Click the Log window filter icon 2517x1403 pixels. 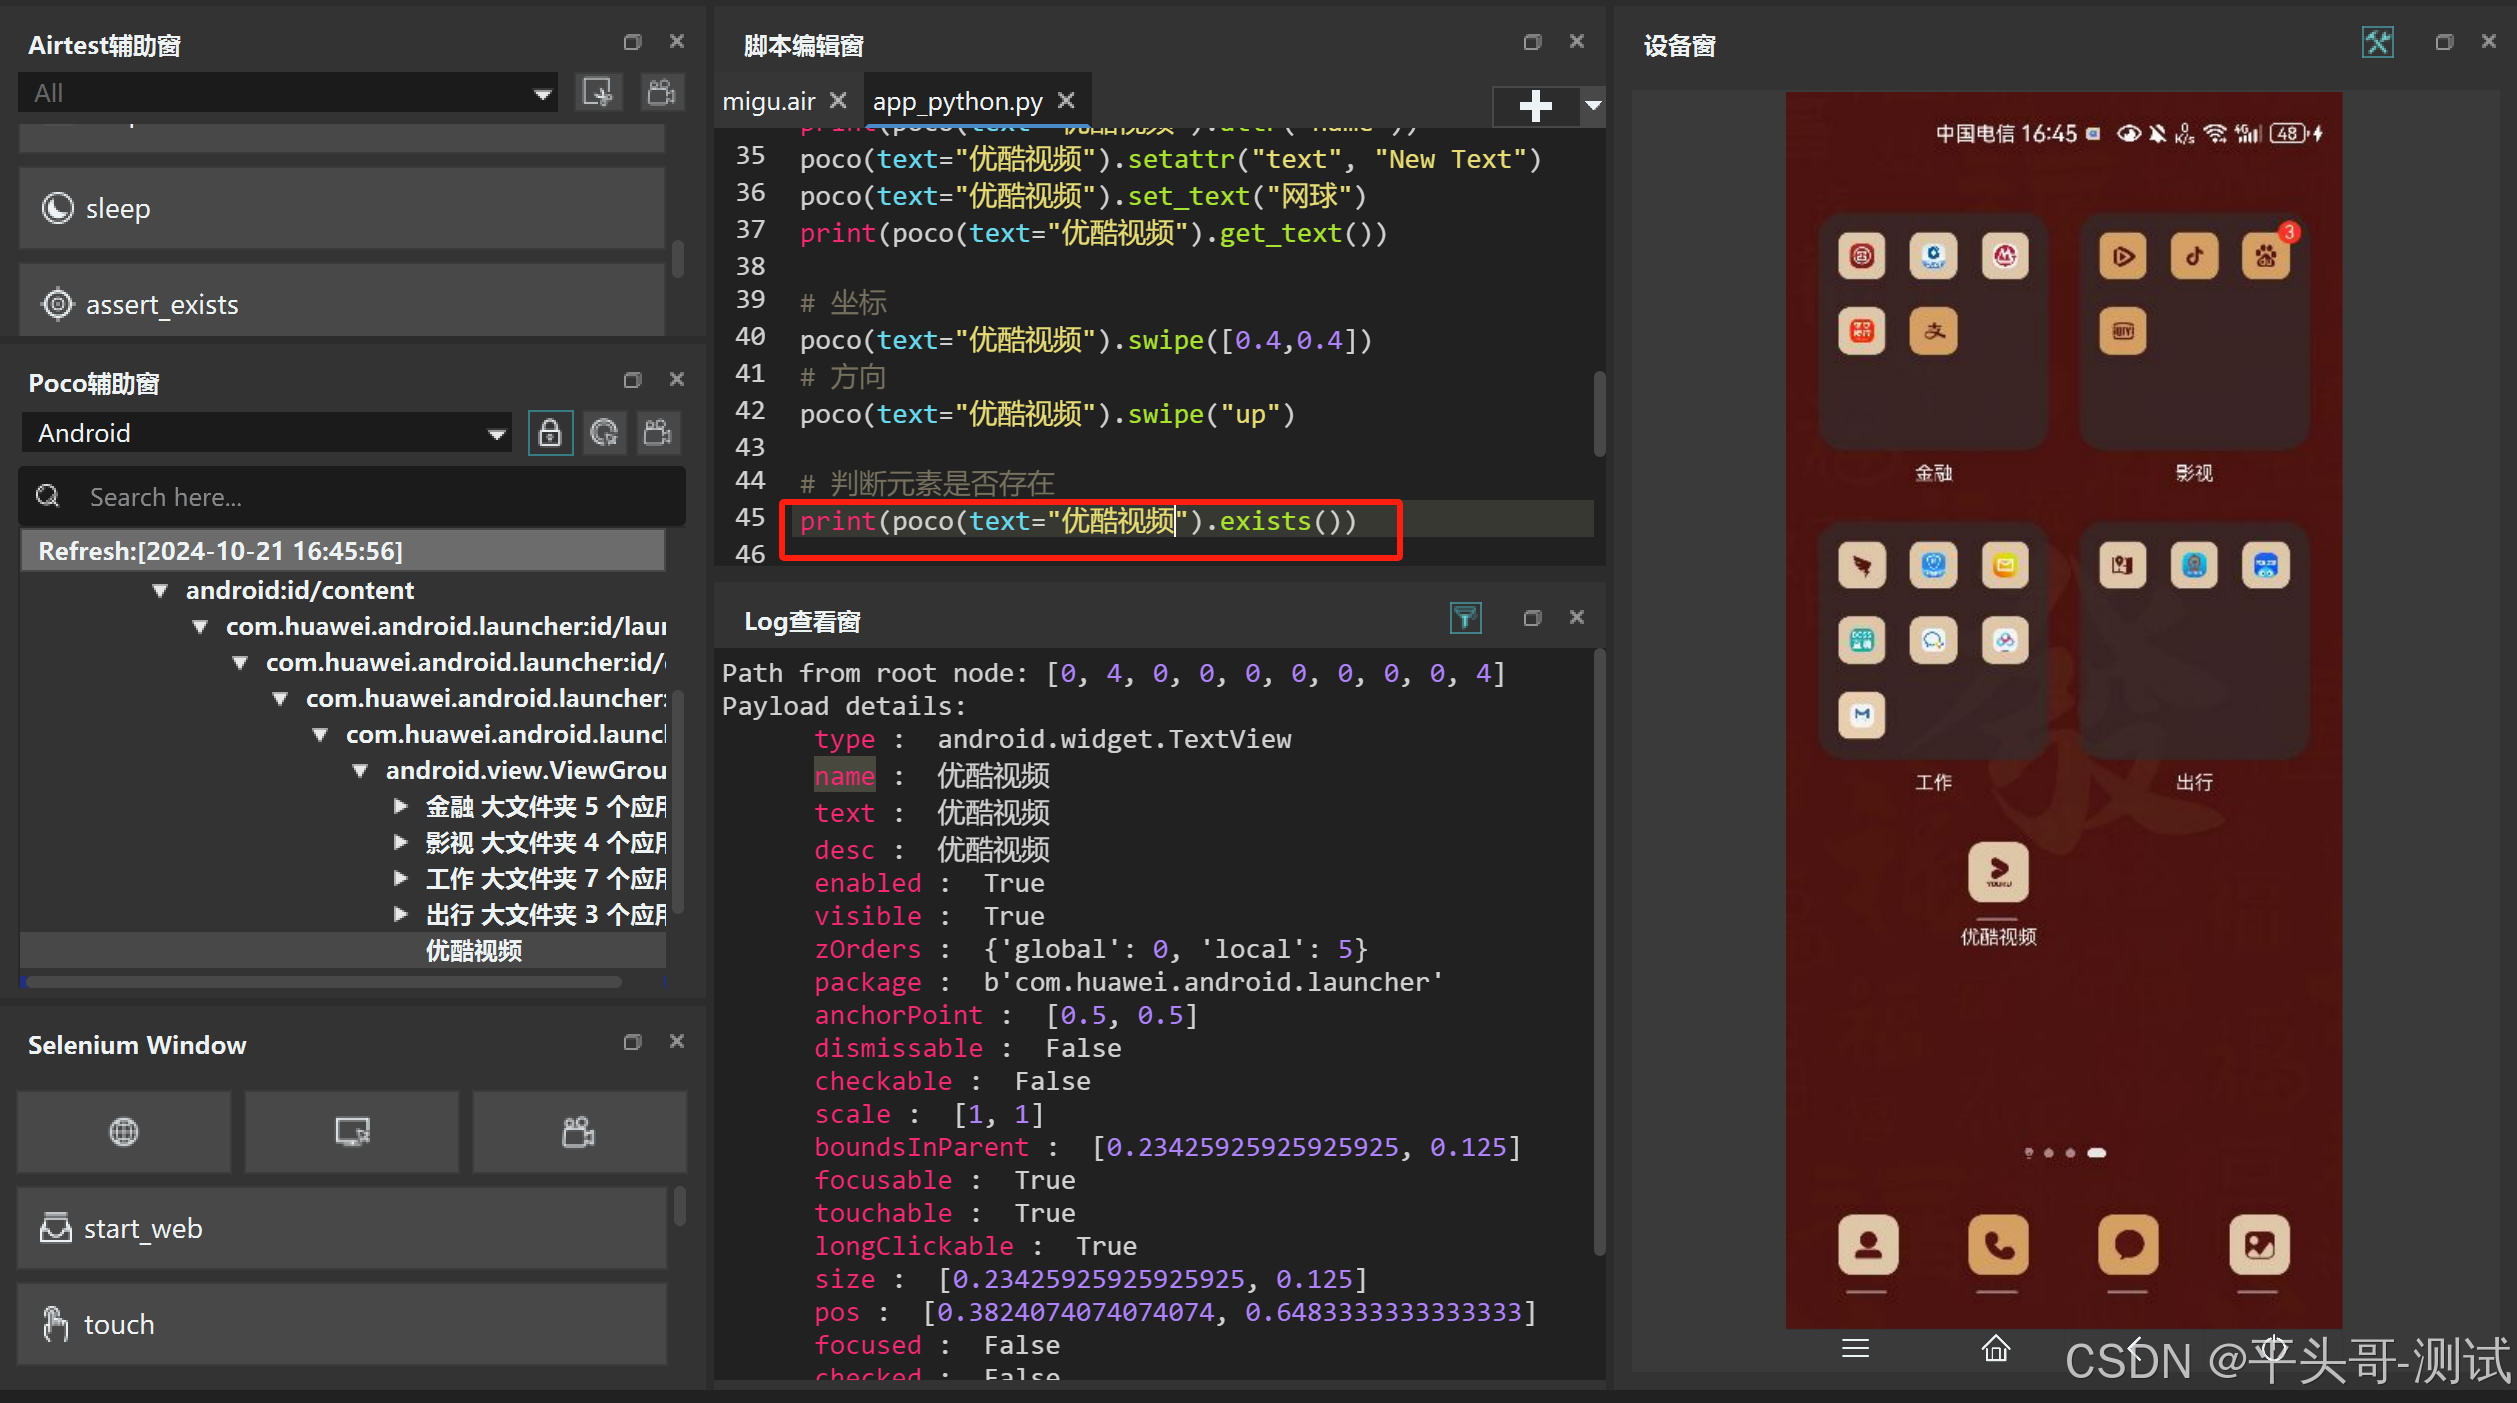pyautogui.click(x=1465, y=618)
